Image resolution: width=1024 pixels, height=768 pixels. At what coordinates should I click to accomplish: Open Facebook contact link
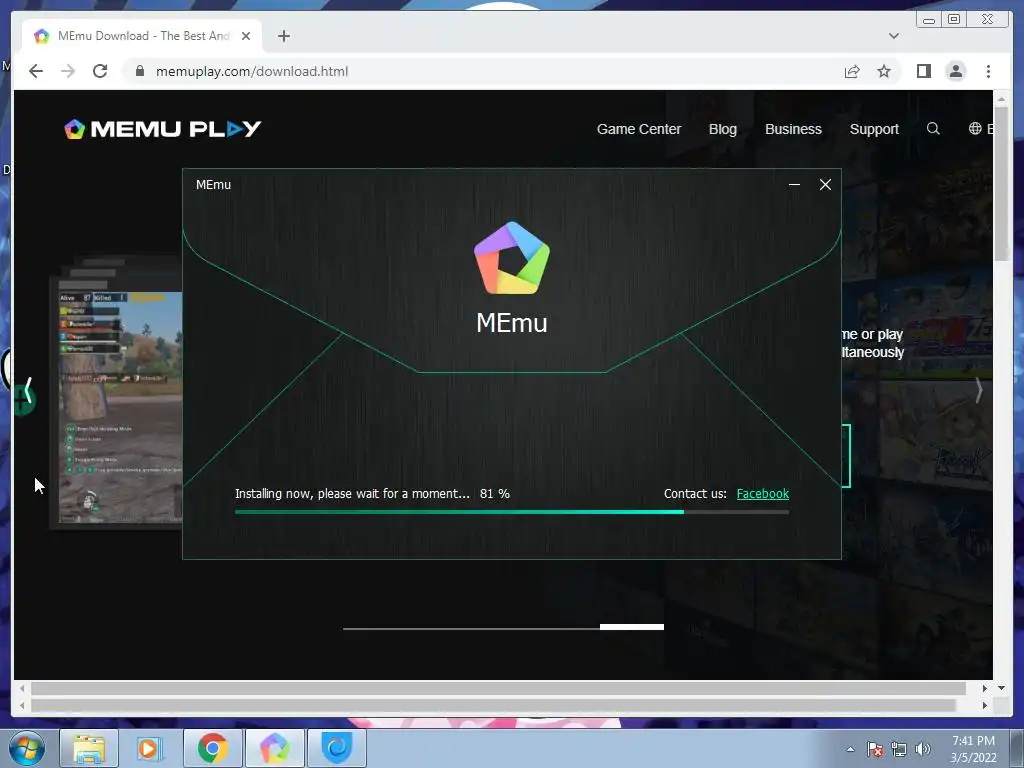[763, 494]
